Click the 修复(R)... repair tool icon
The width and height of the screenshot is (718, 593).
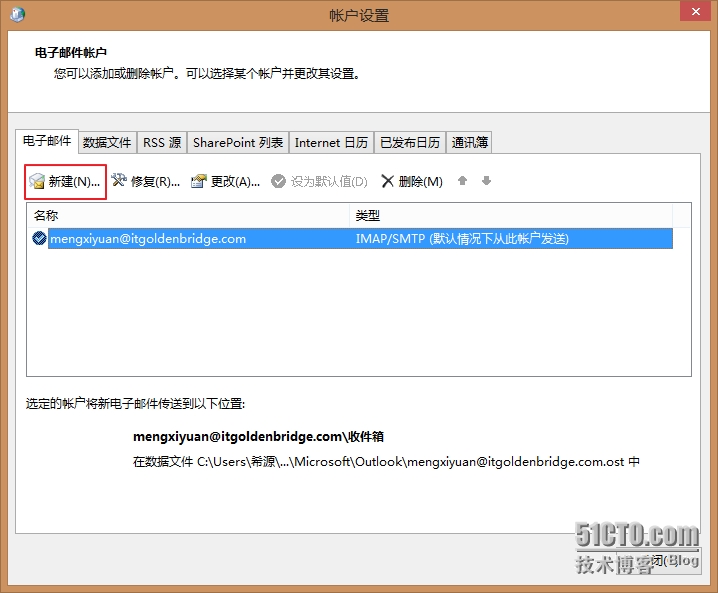(x=120, y=181)
